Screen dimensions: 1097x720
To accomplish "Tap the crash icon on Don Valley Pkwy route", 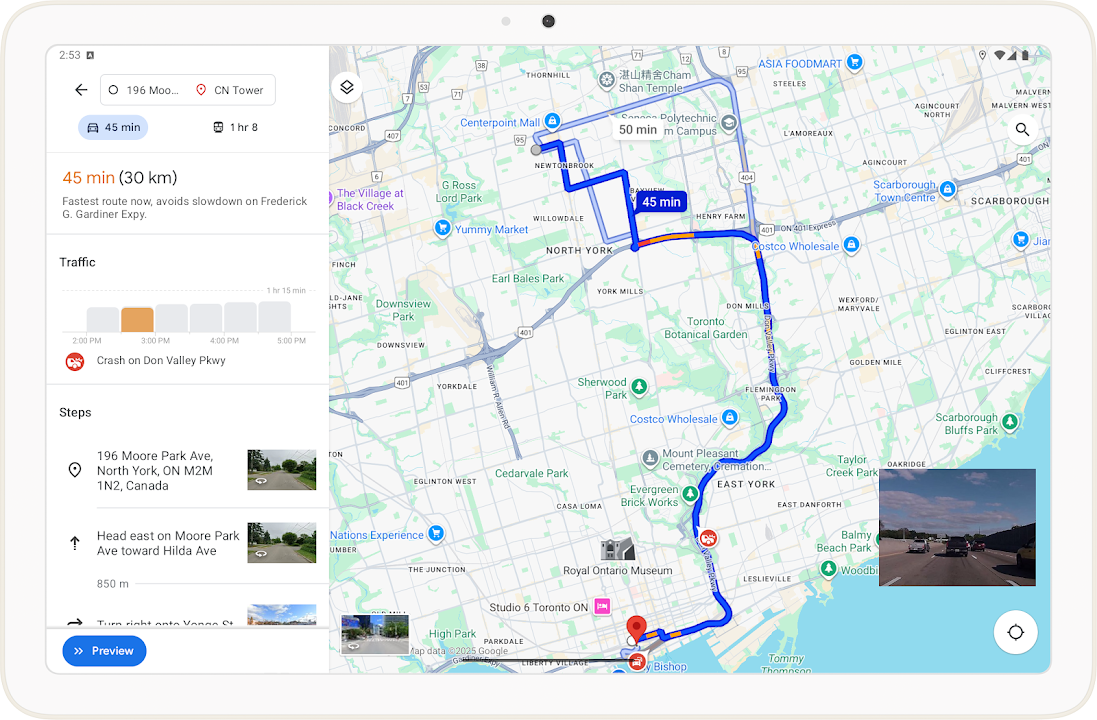I will [x=708, y=538].
